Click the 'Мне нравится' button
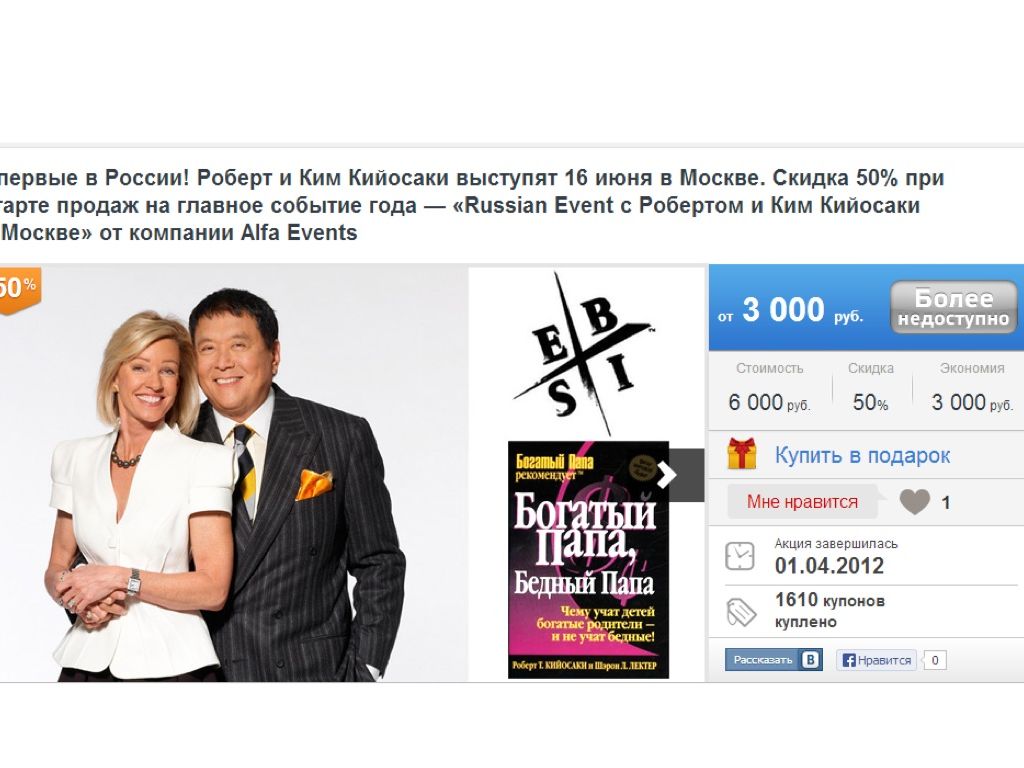1024x768 pixels. click(802, 502)
